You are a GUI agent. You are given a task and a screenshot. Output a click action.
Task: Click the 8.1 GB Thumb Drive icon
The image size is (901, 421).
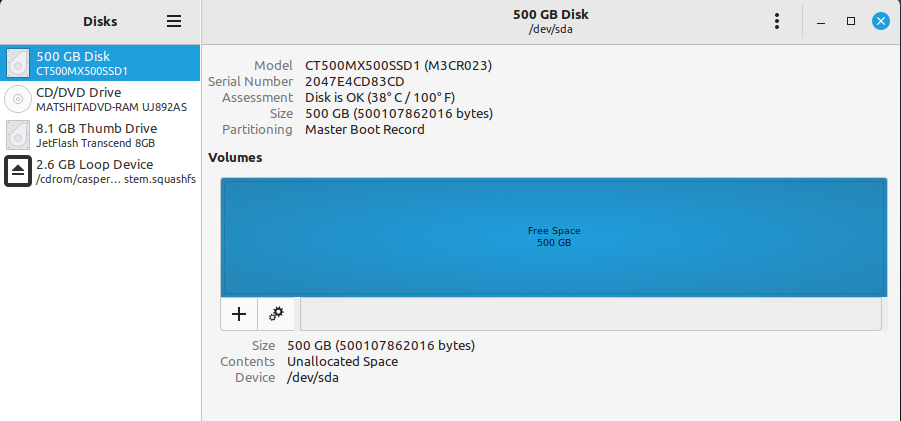point(19,135)
